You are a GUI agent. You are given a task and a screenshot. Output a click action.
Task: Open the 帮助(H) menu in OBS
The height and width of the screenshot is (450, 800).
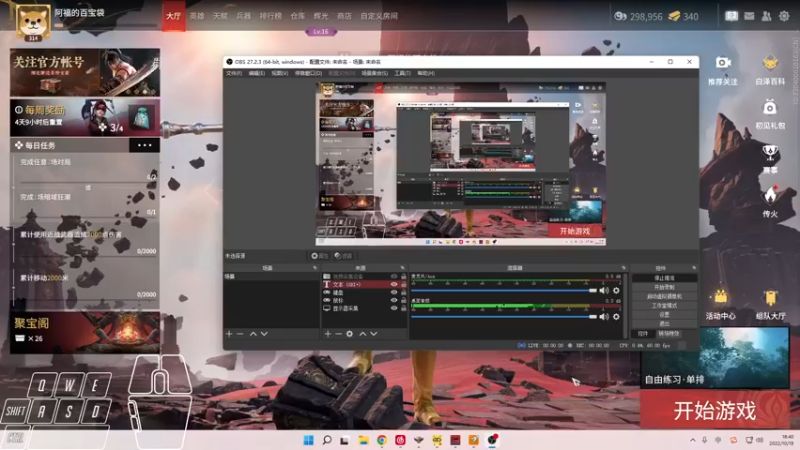426,73
